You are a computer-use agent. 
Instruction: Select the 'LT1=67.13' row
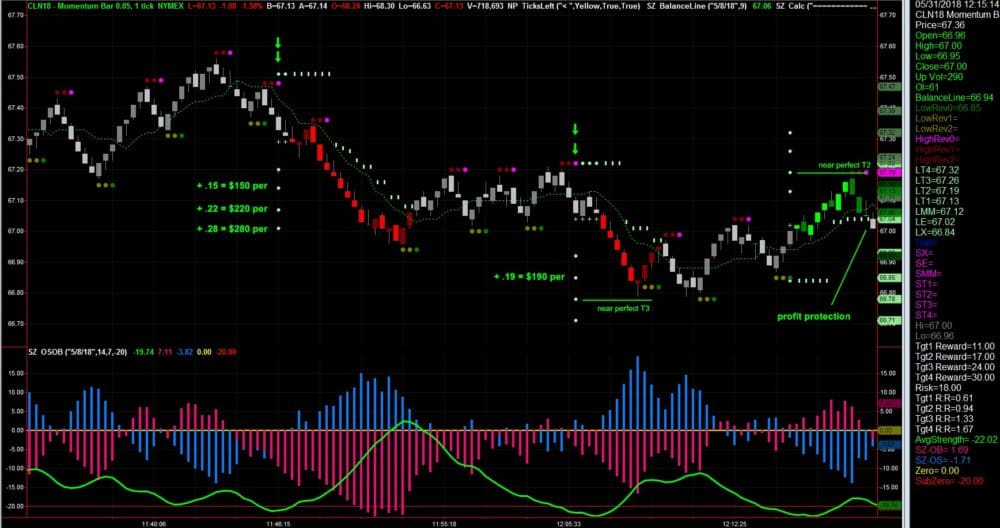click(x=939, y=200)
